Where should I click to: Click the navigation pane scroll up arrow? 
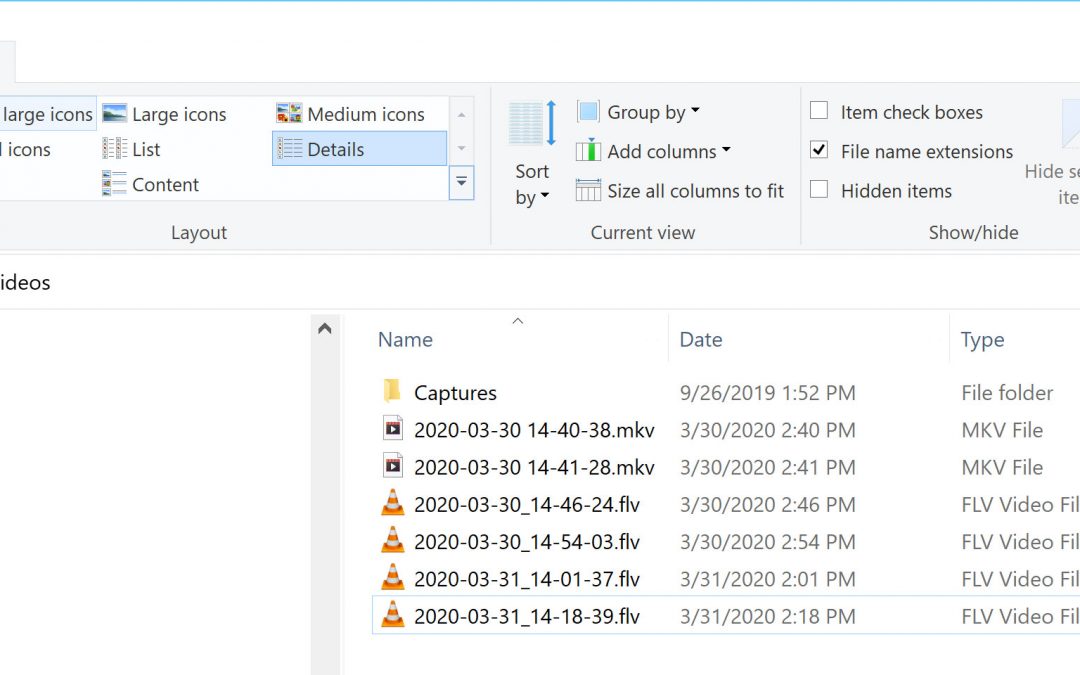pos(324,328)
